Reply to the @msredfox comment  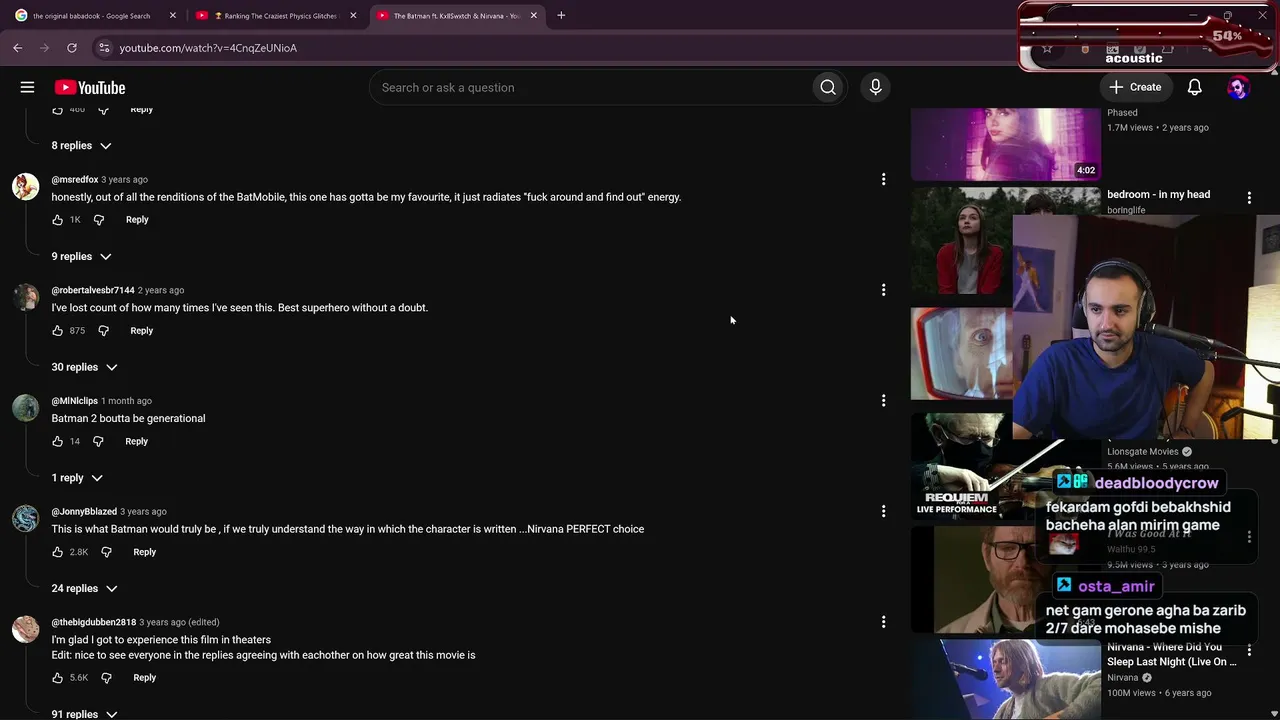click(137, 220)
